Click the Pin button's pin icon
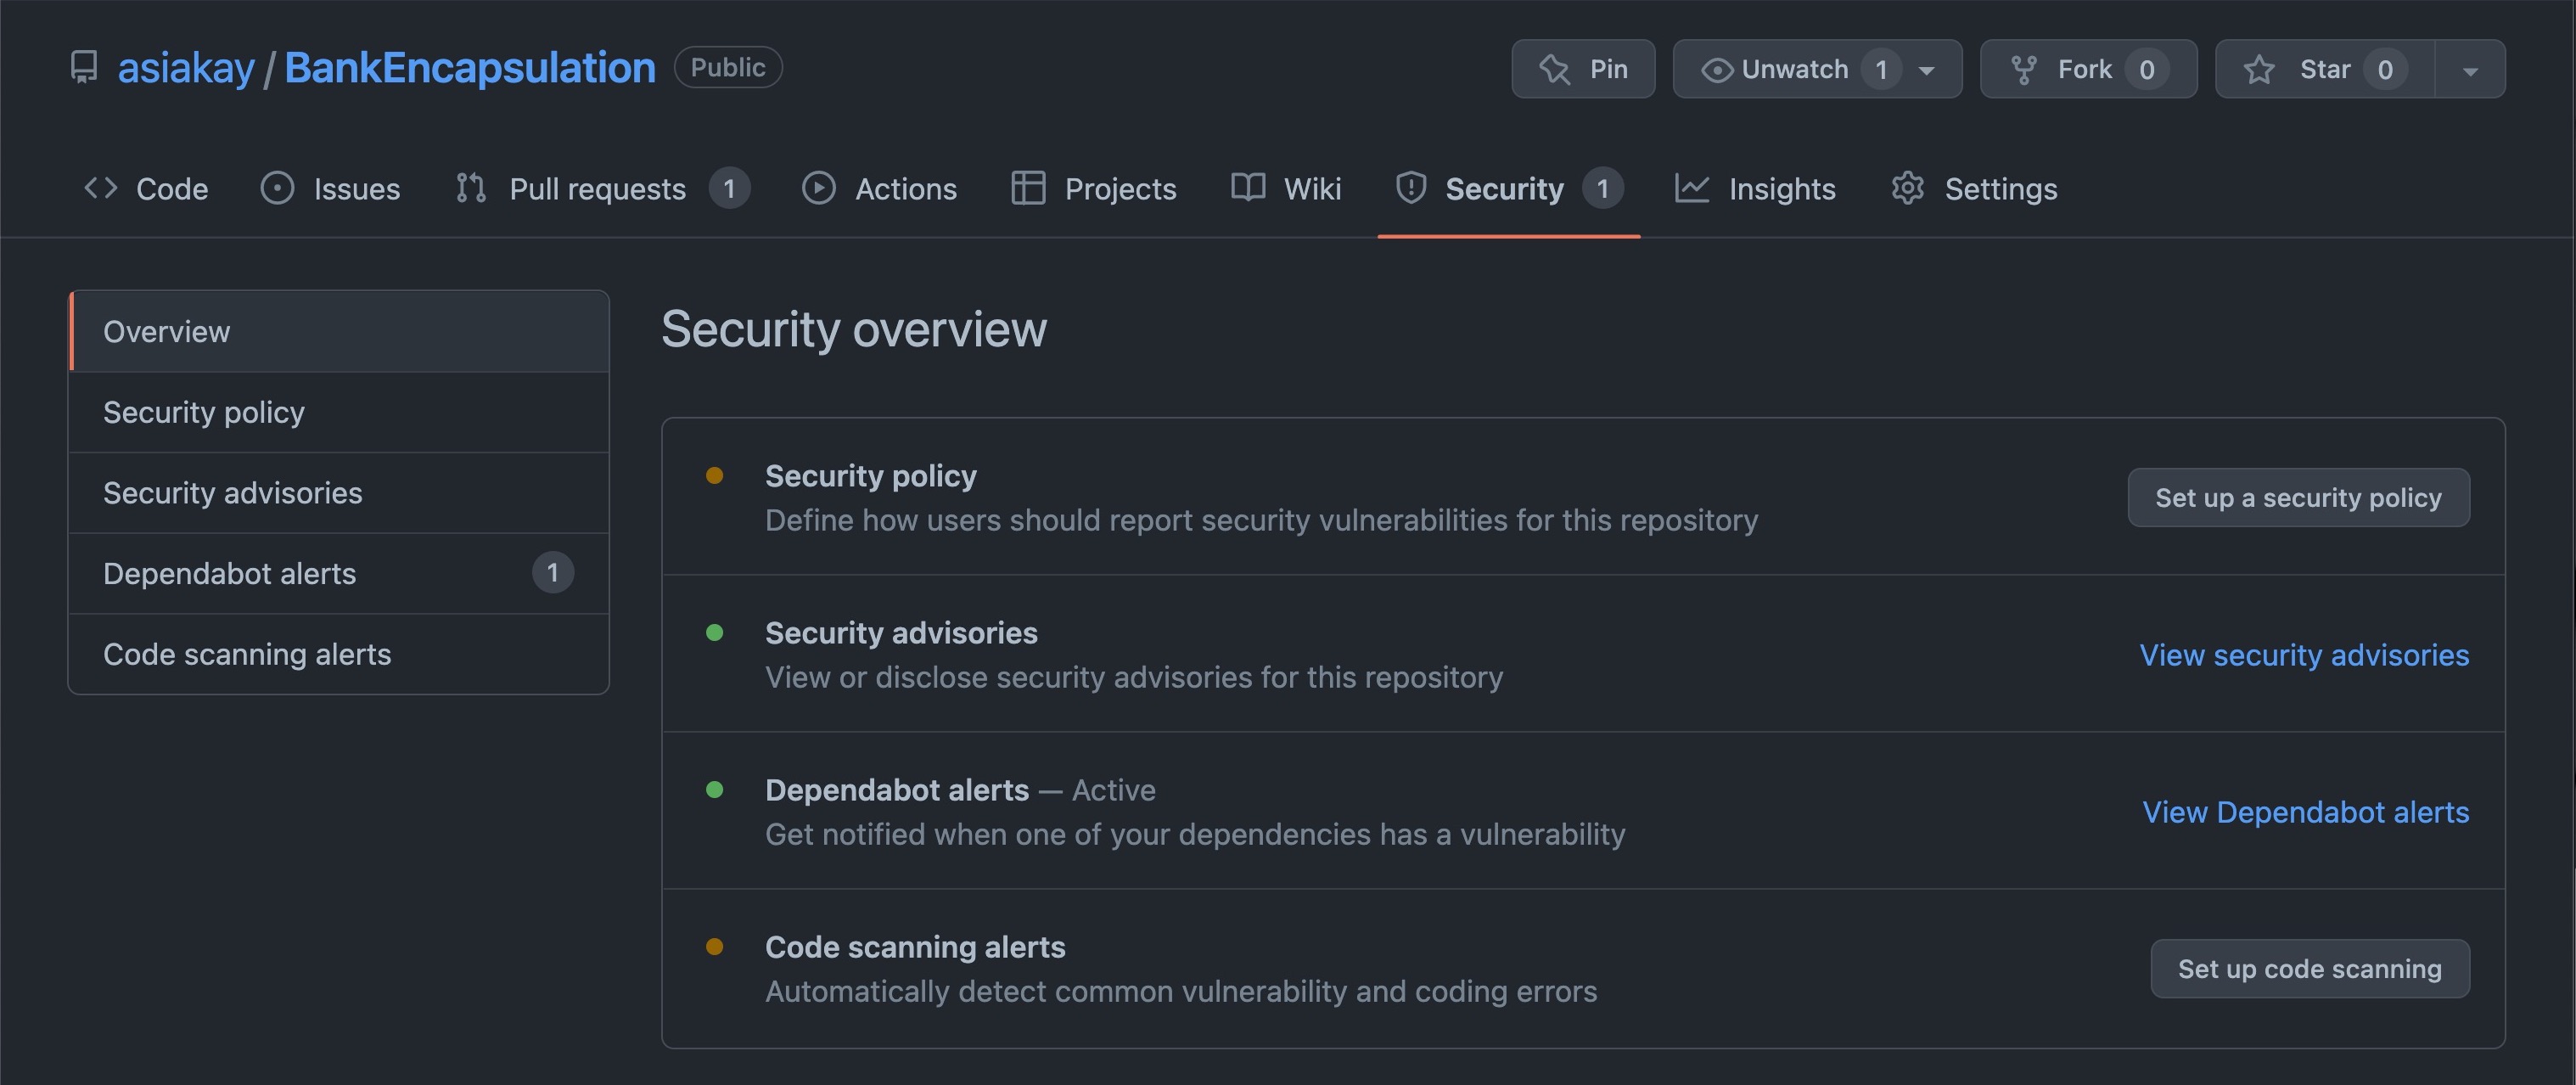This screenshot has height=1085, width=2576. (1554, 69)
